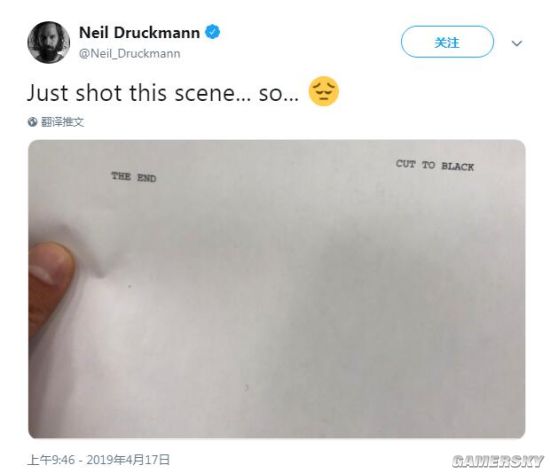Click the small speck near photo bottom center
The height and width of the screenshot is (473, 550).
pos(246,388)
